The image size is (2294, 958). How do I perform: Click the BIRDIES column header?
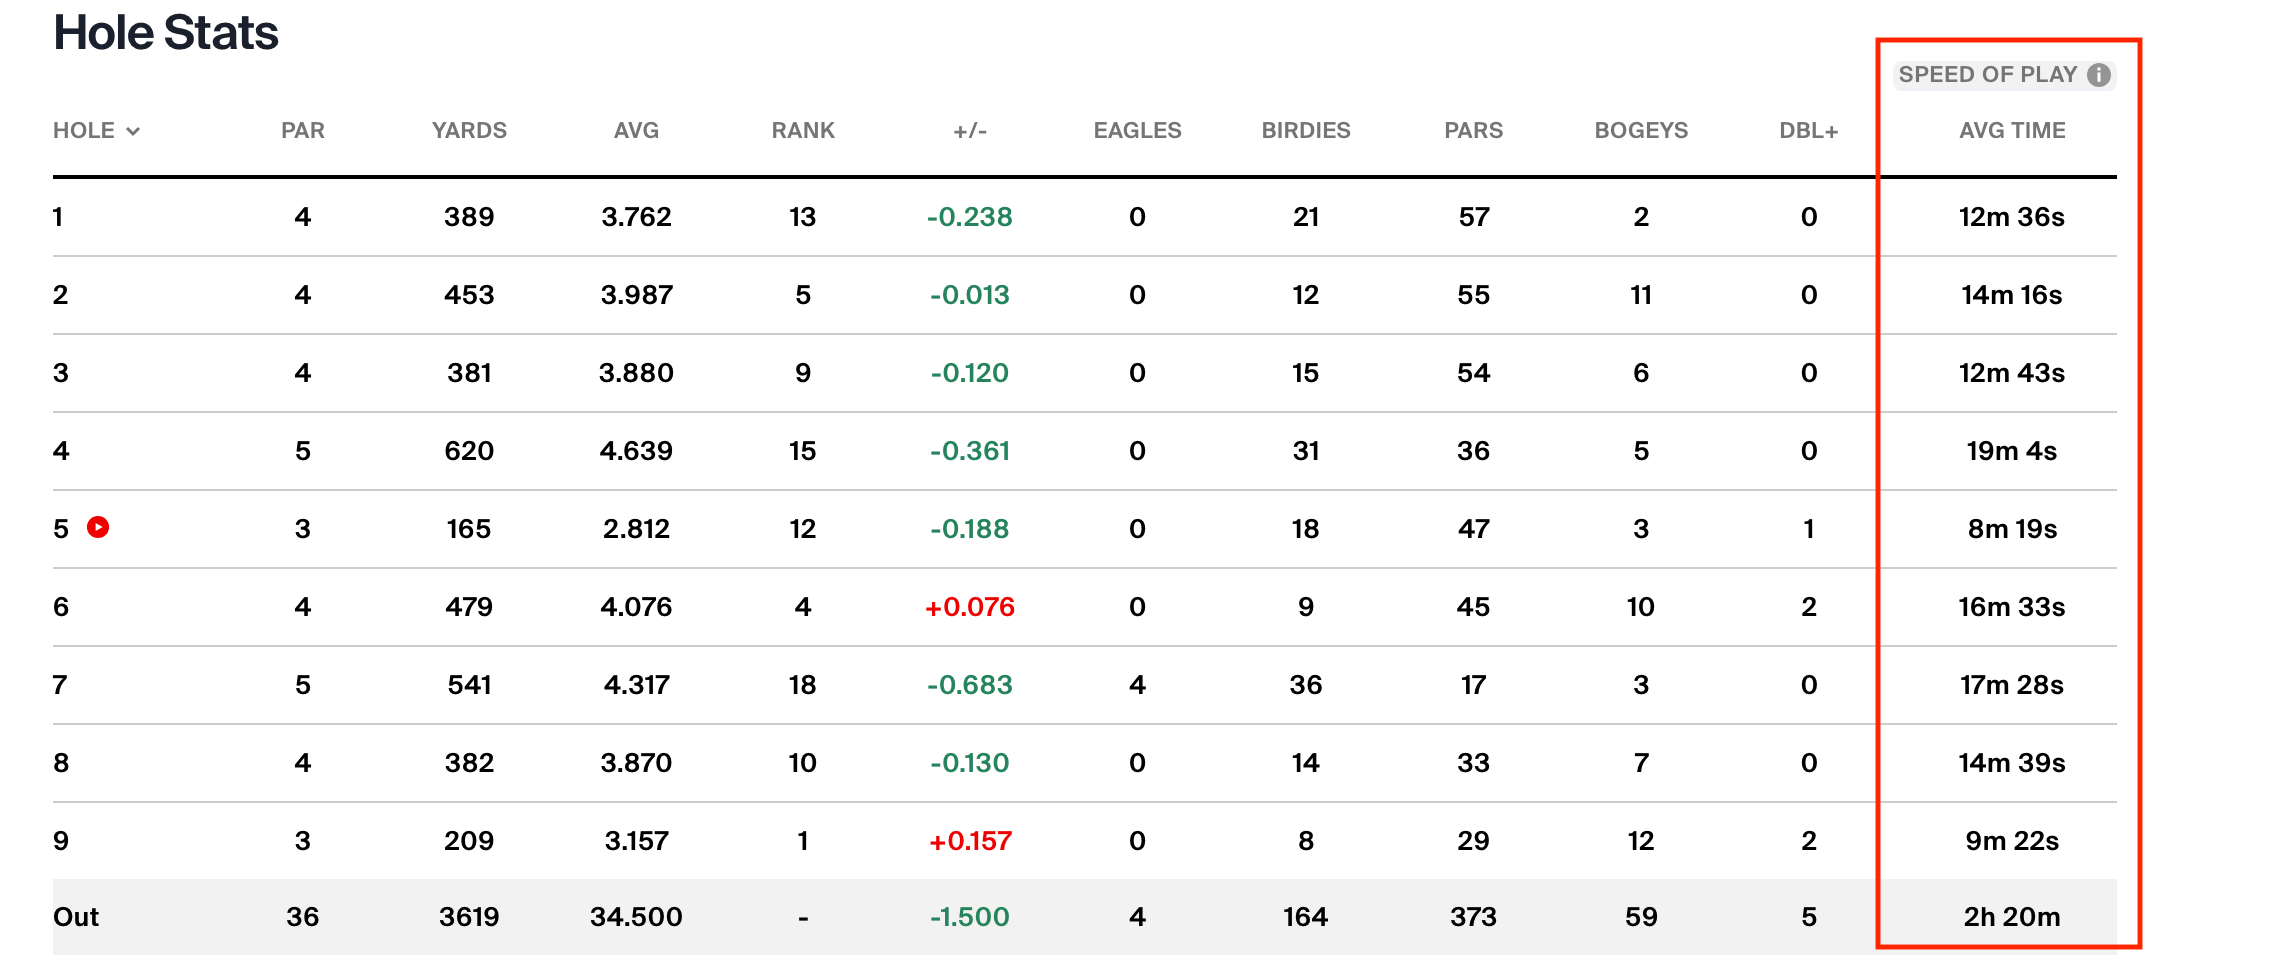(x=1305, y=131)
